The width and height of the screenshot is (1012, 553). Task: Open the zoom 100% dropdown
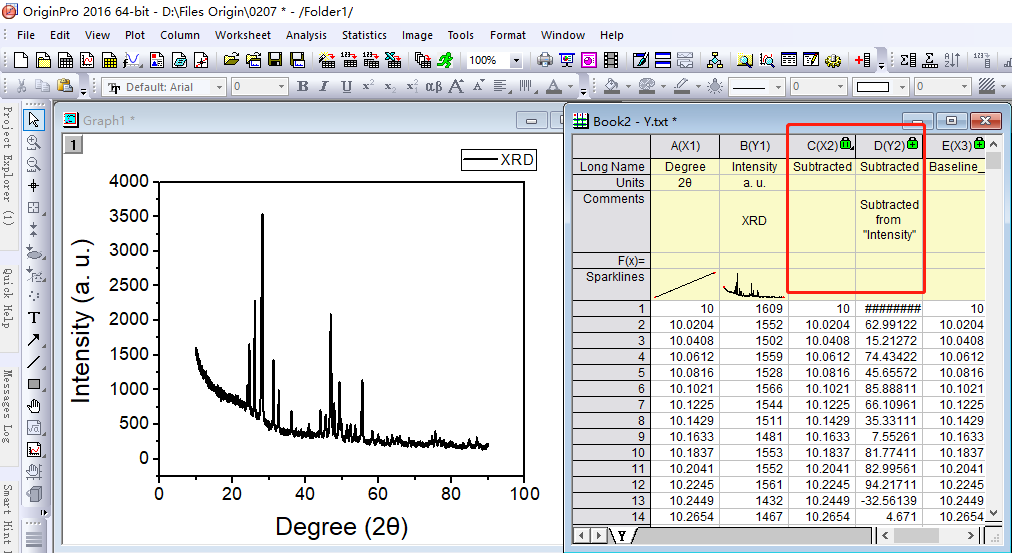coord(516,61)
